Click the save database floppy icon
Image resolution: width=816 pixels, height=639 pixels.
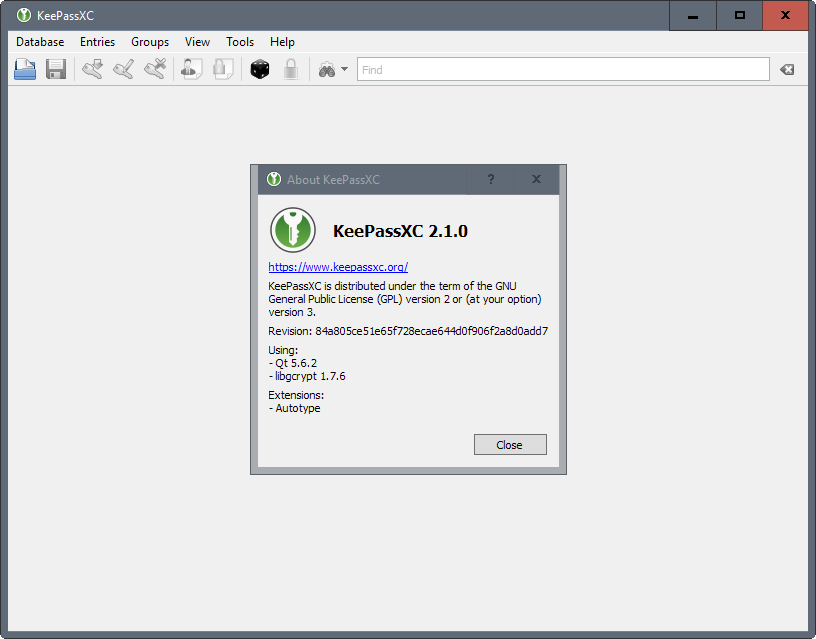[x=56, y=69]
